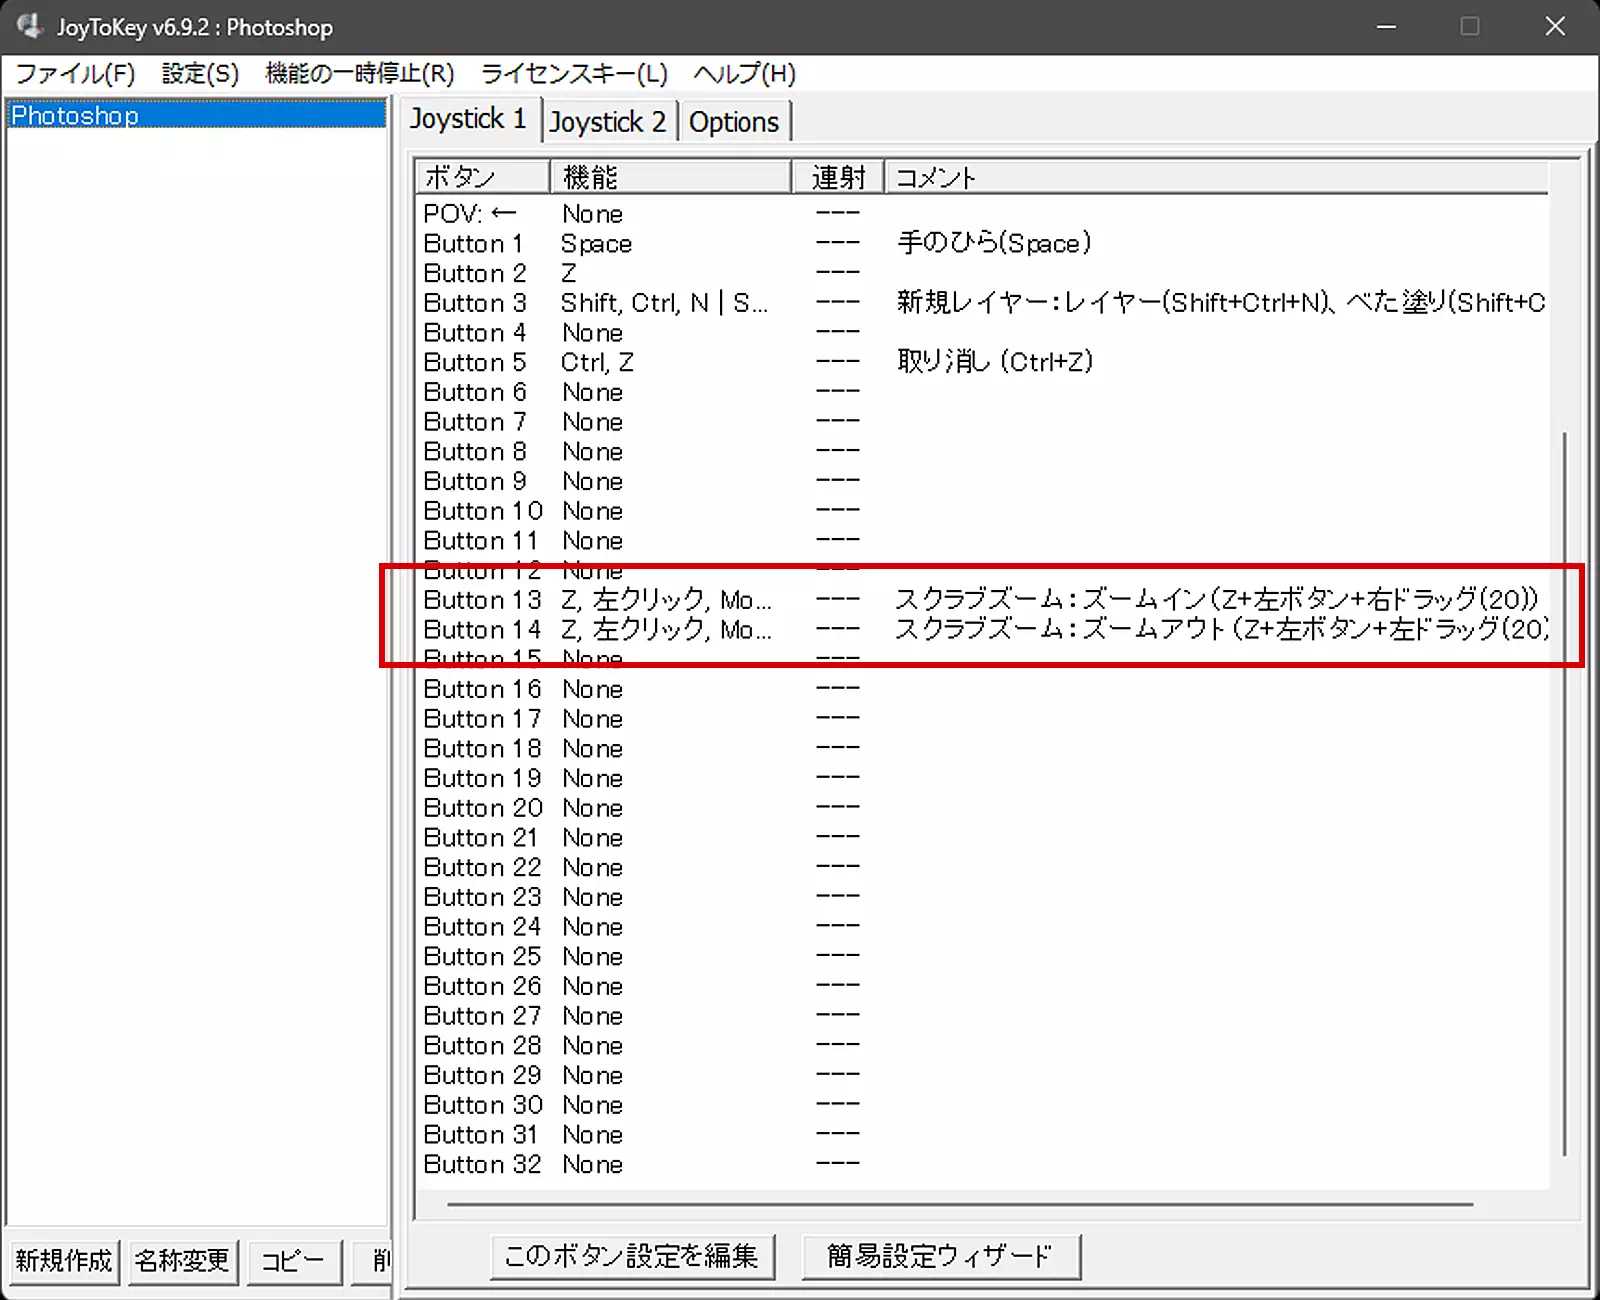Select the Button 1 row

[x=982, y=244]
